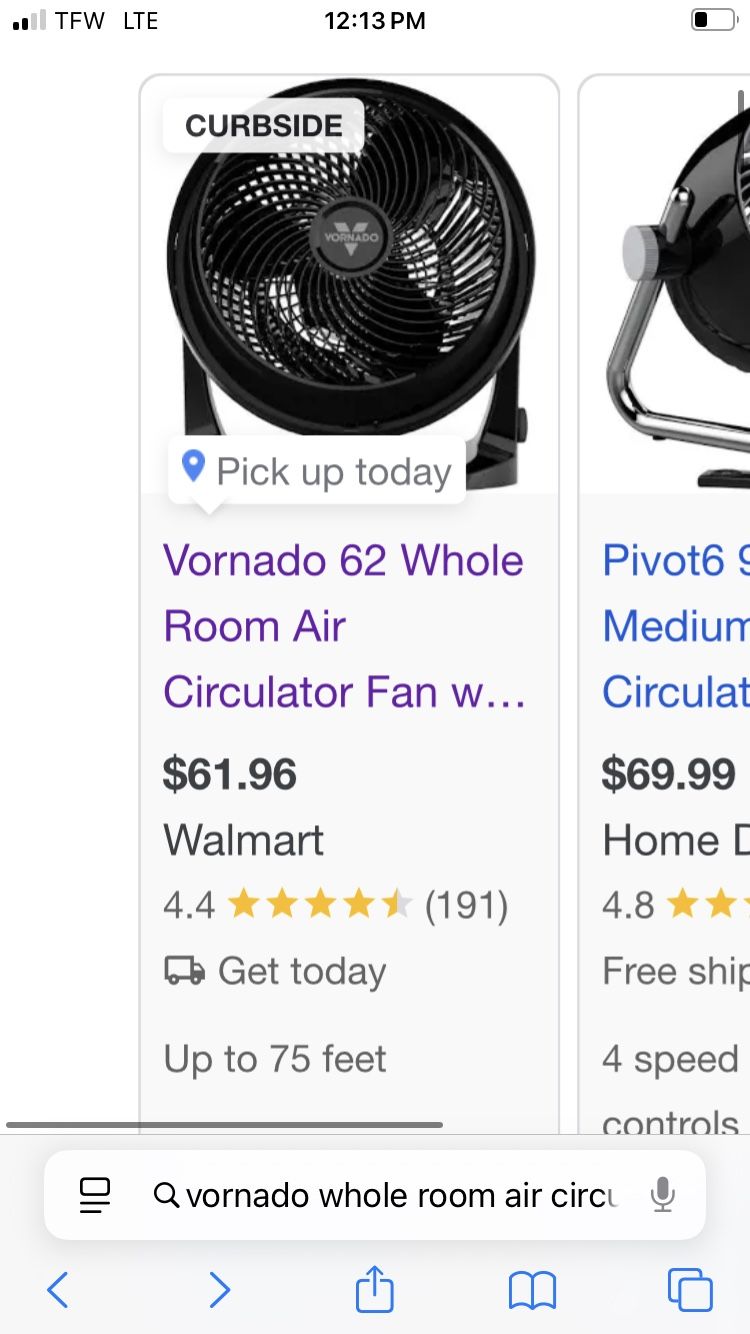Open the tabs overview icon
The image size is (750, 1334).
coord(690,1290)
